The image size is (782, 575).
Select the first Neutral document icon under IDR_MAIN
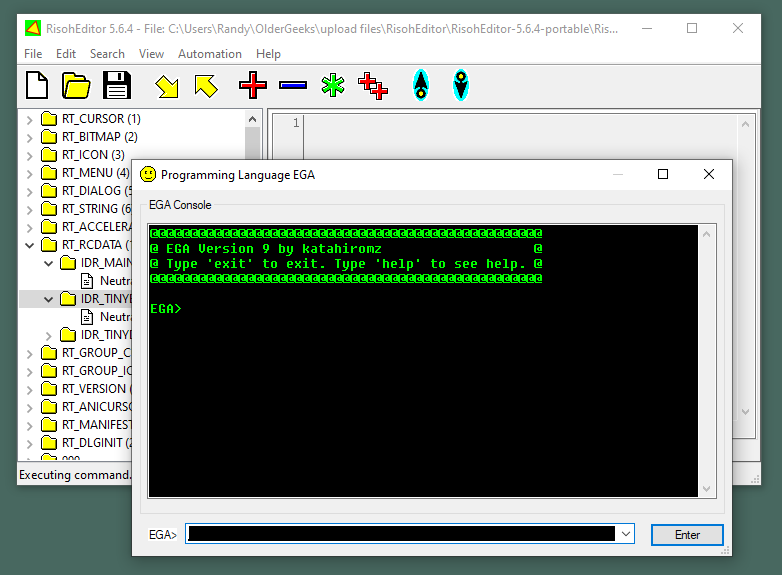pos(87,281)
